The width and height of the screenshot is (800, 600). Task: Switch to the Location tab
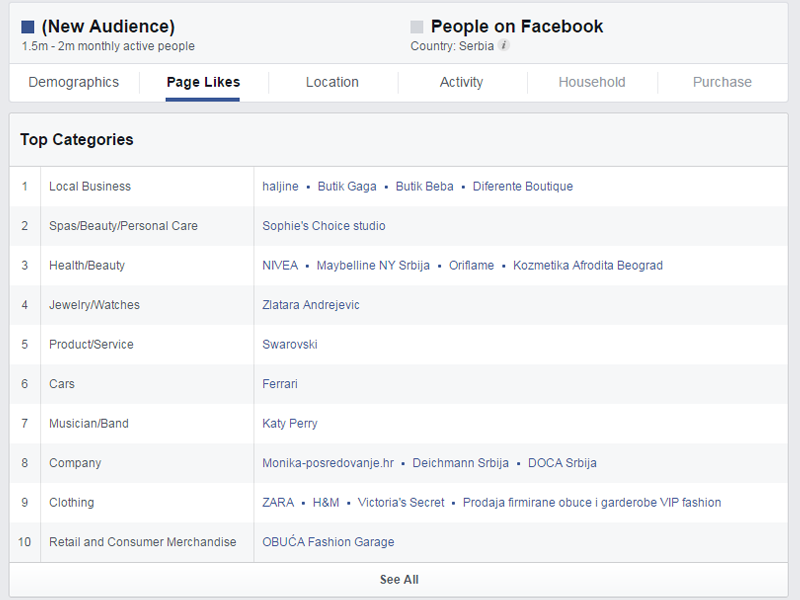[332, 82]
